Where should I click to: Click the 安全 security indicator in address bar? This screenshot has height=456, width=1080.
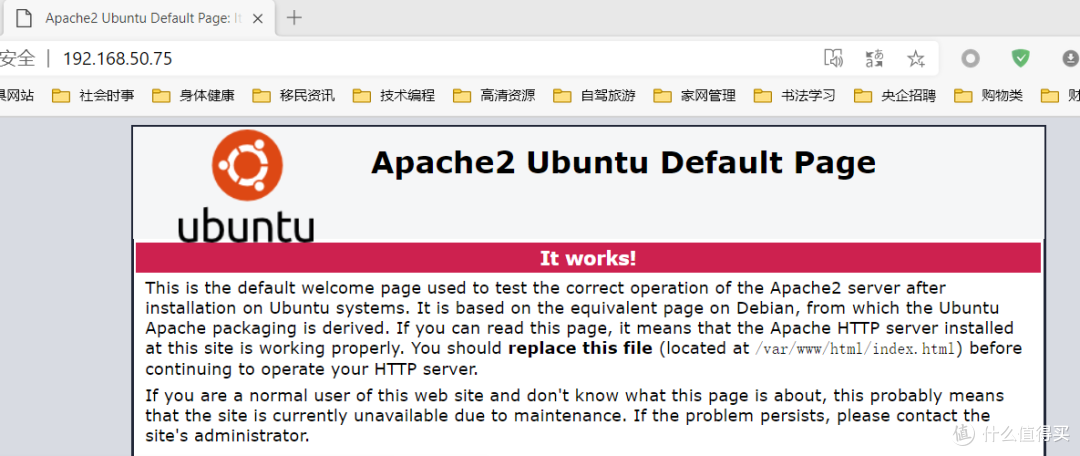pos(17,59)
